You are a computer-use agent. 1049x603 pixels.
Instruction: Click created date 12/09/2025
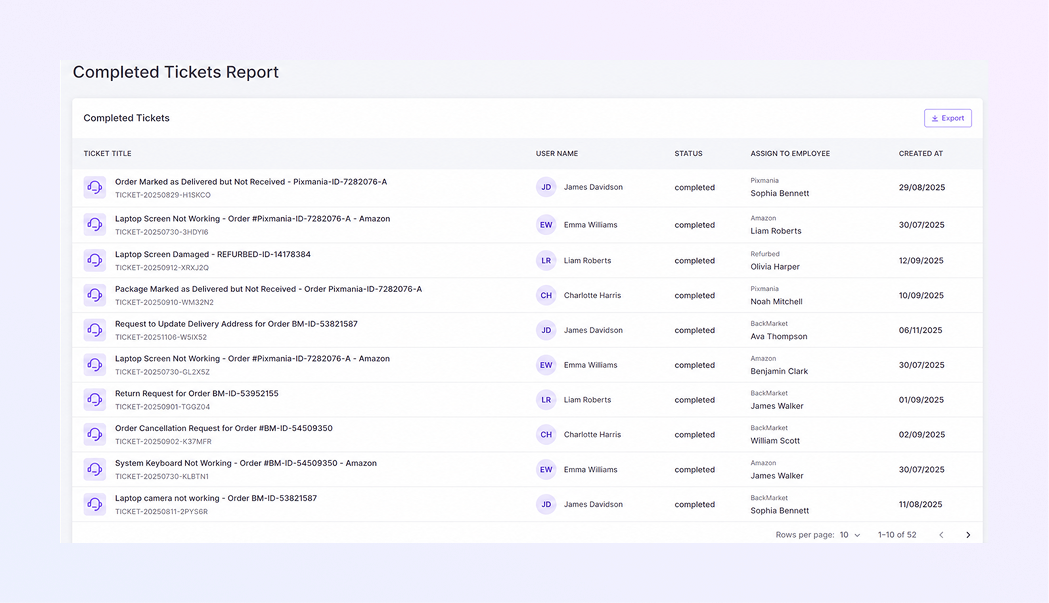coord(921,260)
